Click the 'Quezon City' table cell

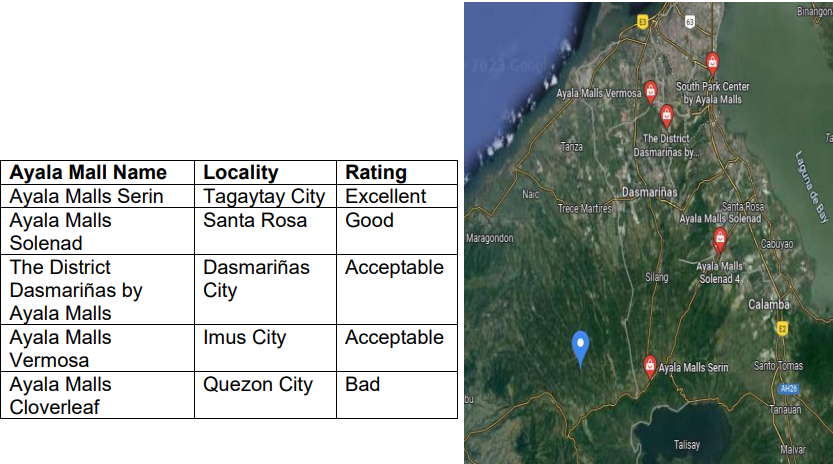coord(266,395)
